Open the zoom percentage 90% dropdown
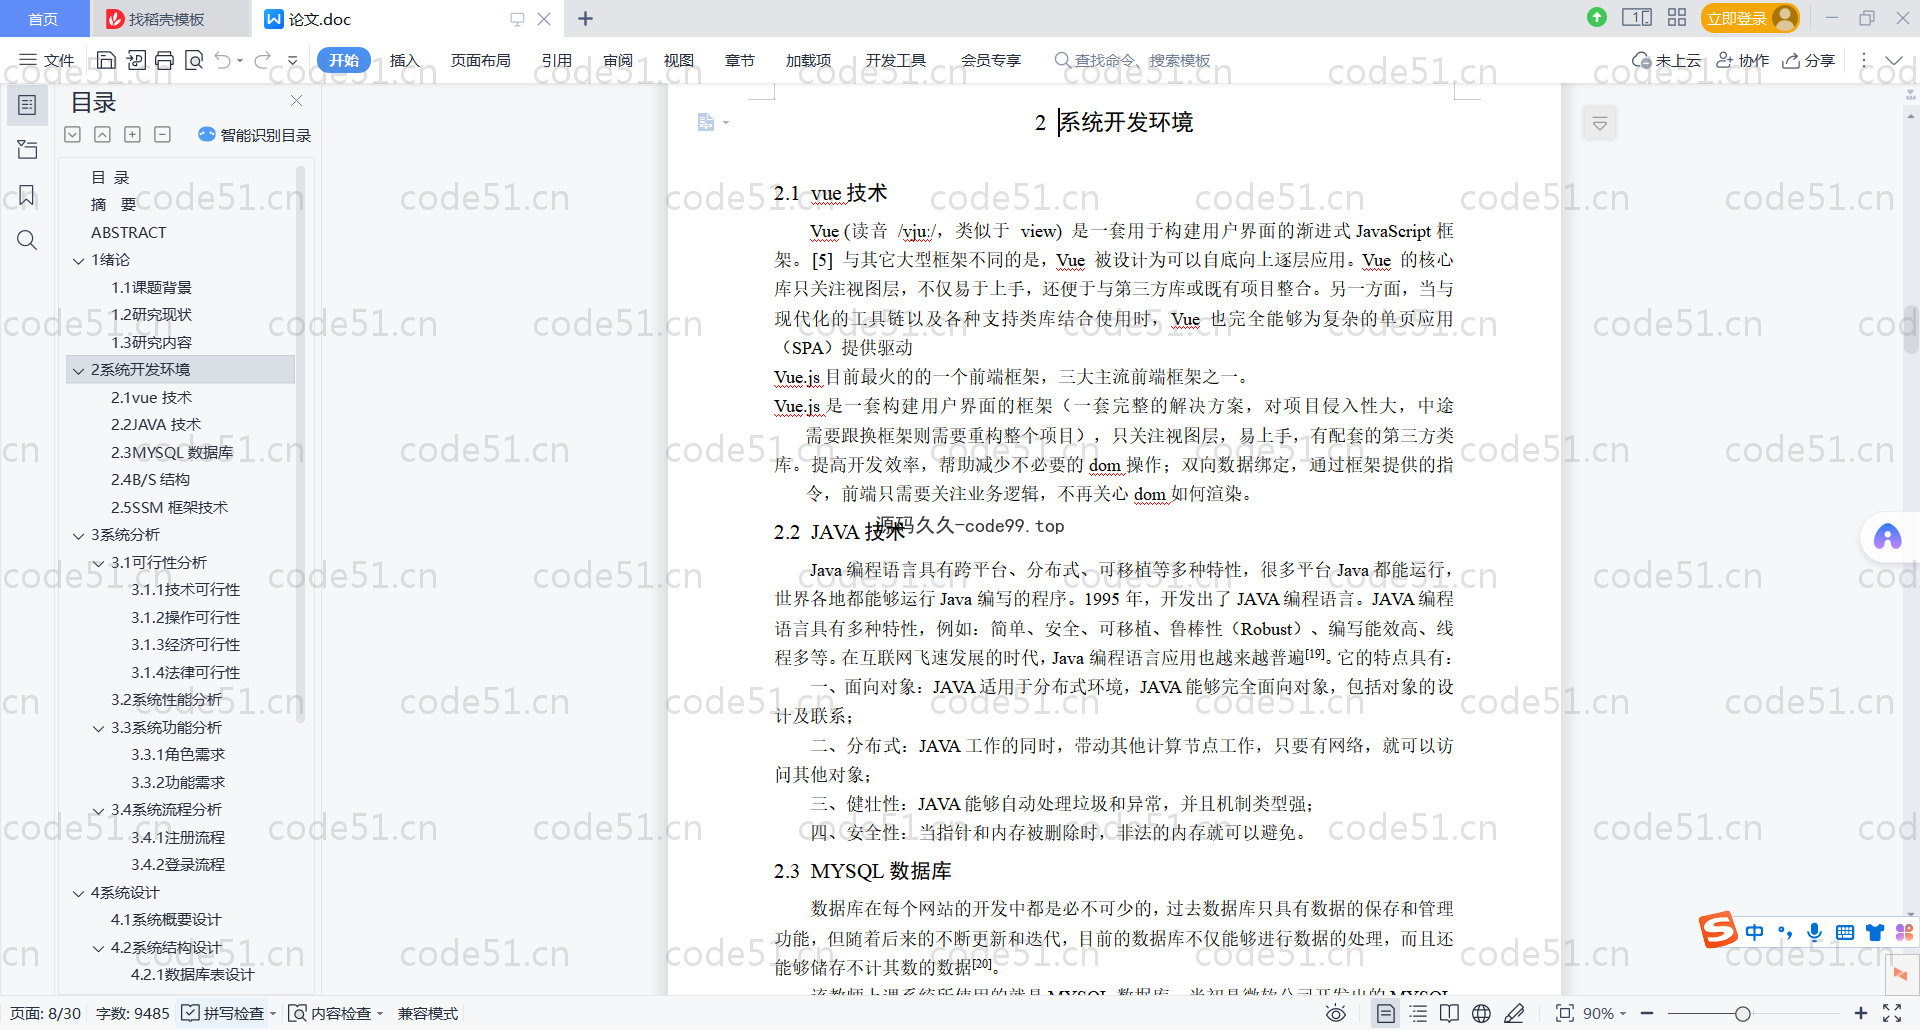This screenshot has height=1030, width=1920. point(1604,1013)
